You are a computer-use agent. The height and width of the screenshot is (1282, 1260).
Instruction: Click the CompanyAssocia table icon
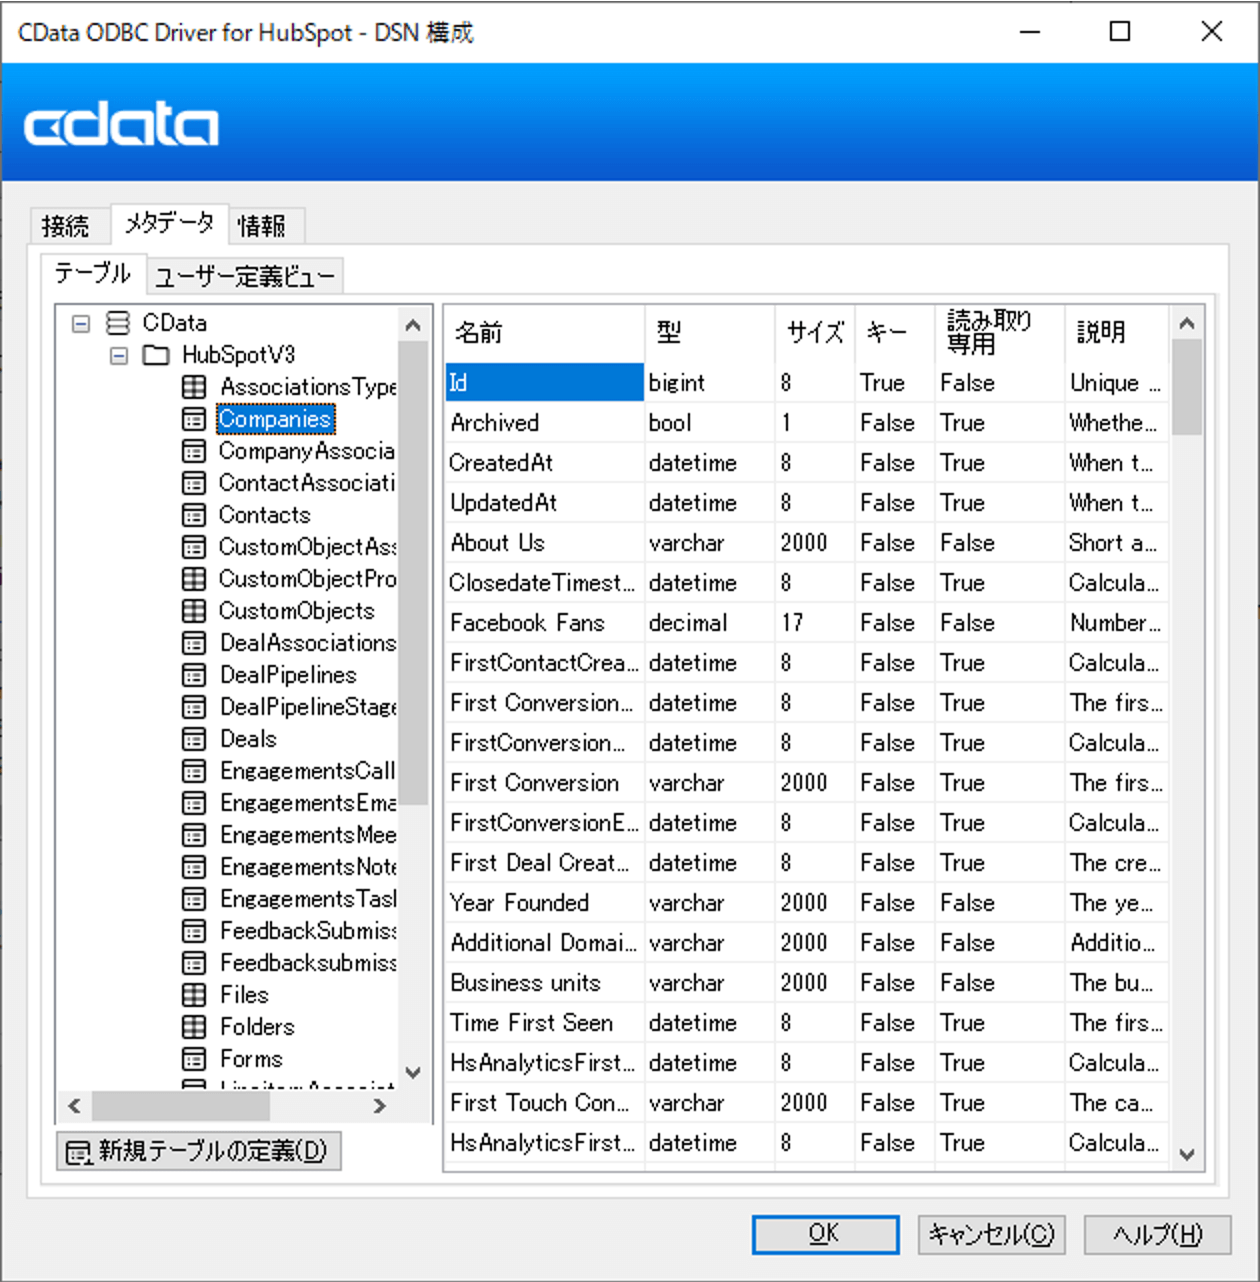tap(194, 451)
